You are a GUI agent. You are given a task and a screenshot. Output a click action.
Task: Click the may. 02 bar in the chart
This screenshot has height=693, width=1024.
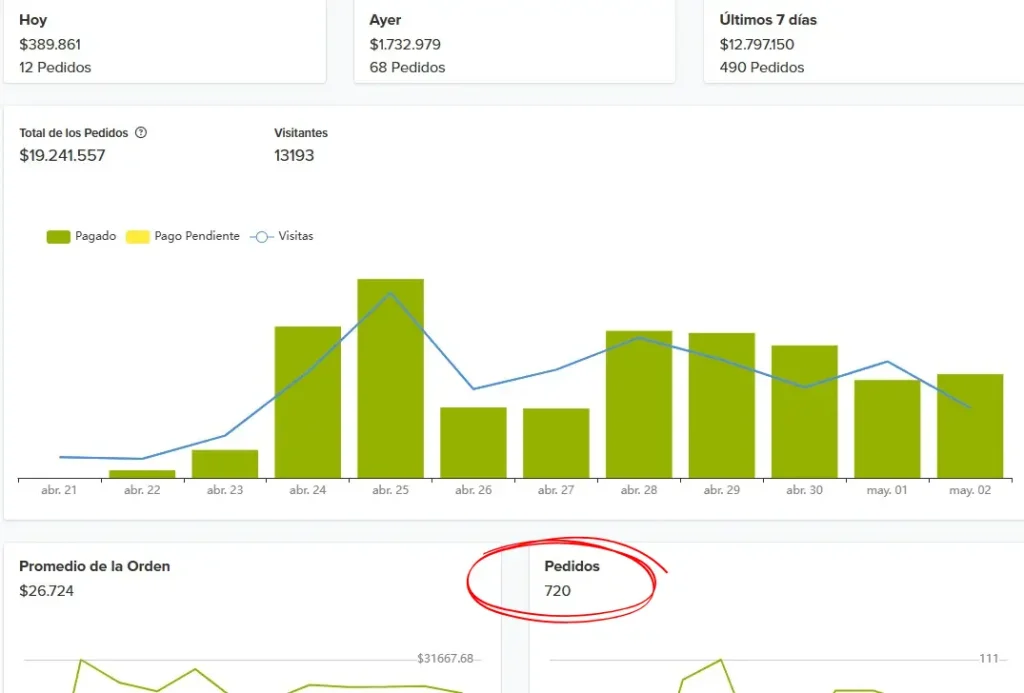(x=969, y=426)
